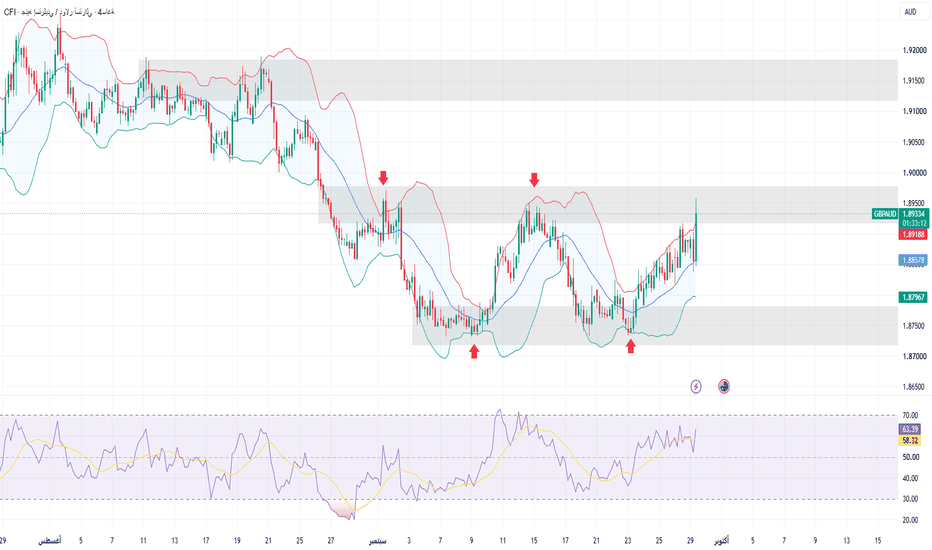Click the 1.87500 price scale level
This screenshot has width=932, height=550.
[914, 326]
